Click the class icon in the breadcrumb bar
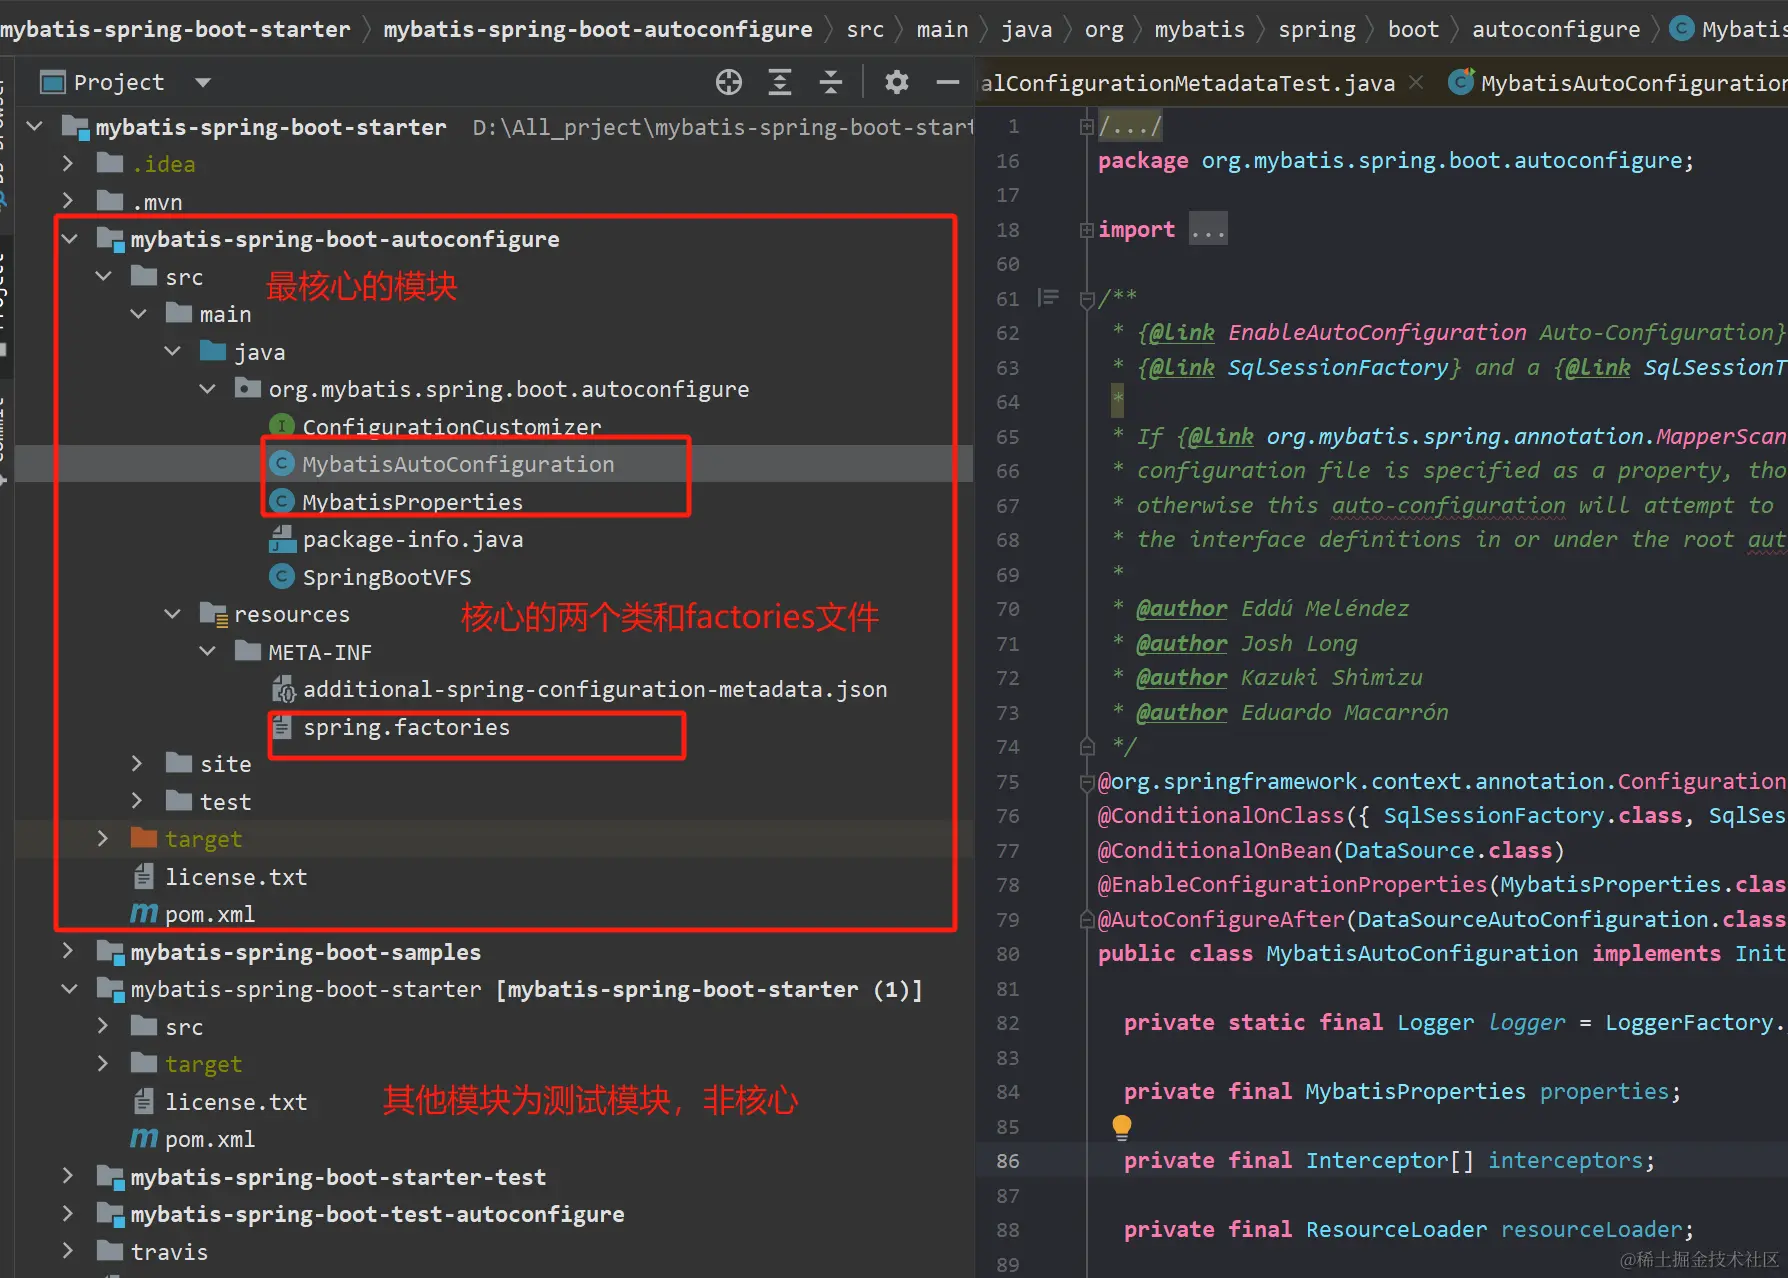 [1683, 29]
